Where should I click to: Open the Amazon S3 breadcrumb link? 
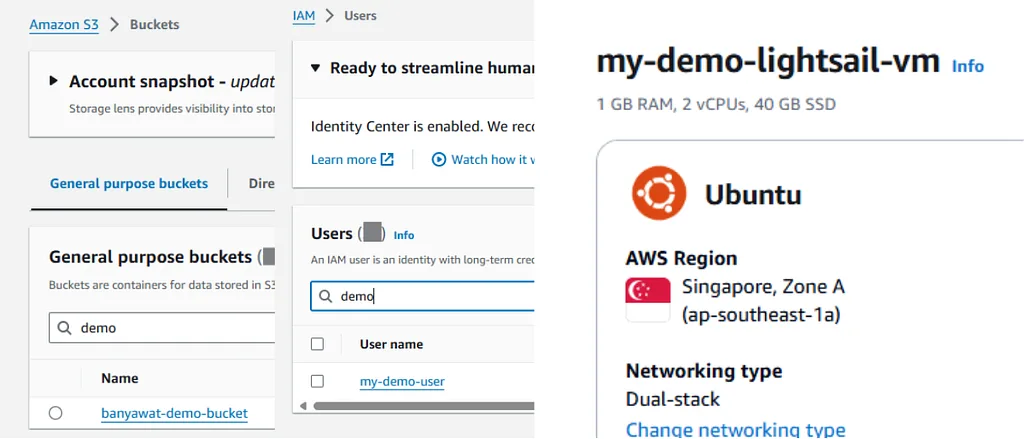[64, 25]
